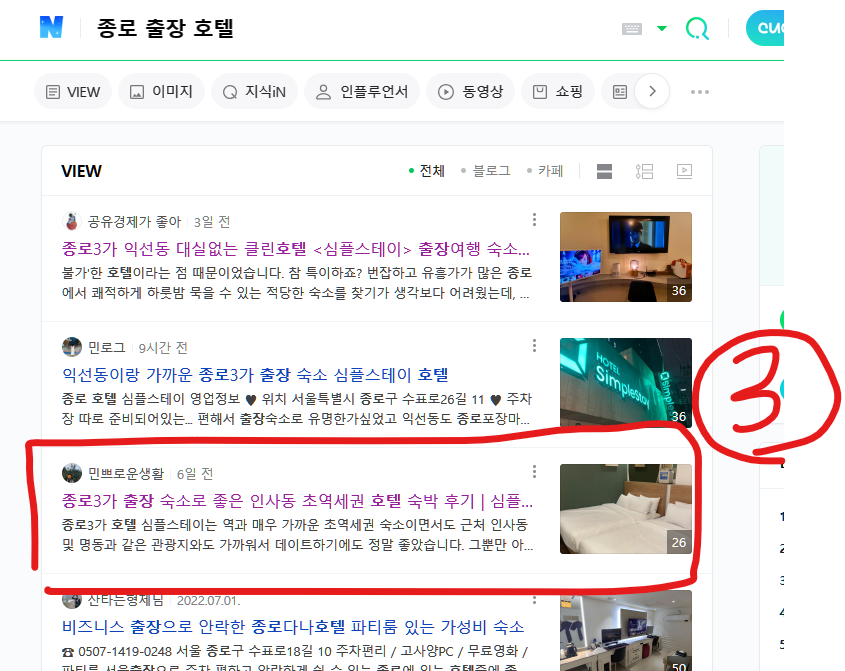845x671 pixels.
Task: Click the 2022.07.01. date
Action: click(209, 601)
